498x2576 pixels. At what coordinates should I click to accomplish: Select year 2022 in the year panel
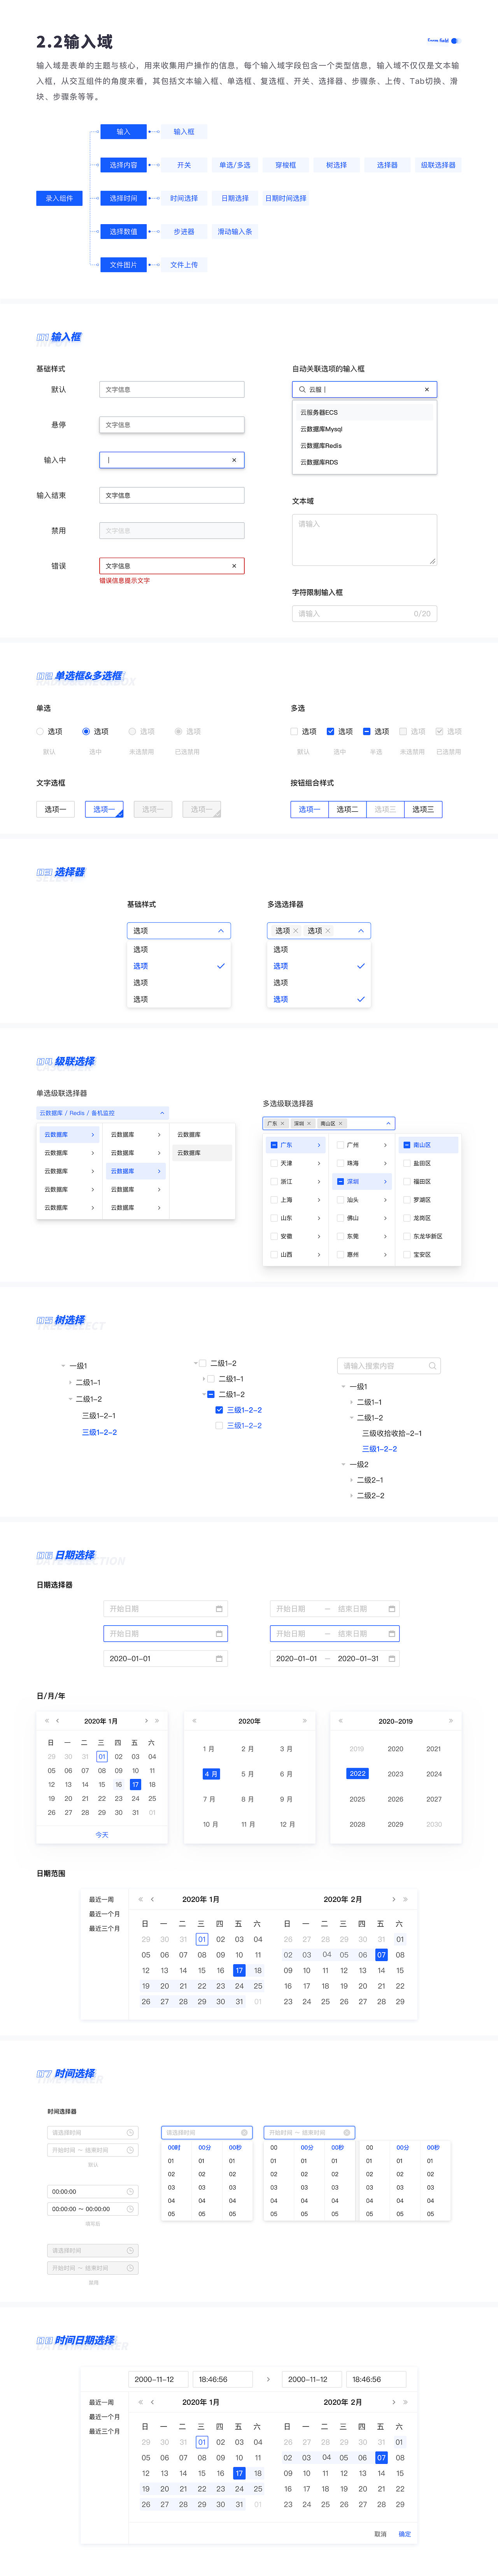pyautogui.click(x=357, y=1773)
